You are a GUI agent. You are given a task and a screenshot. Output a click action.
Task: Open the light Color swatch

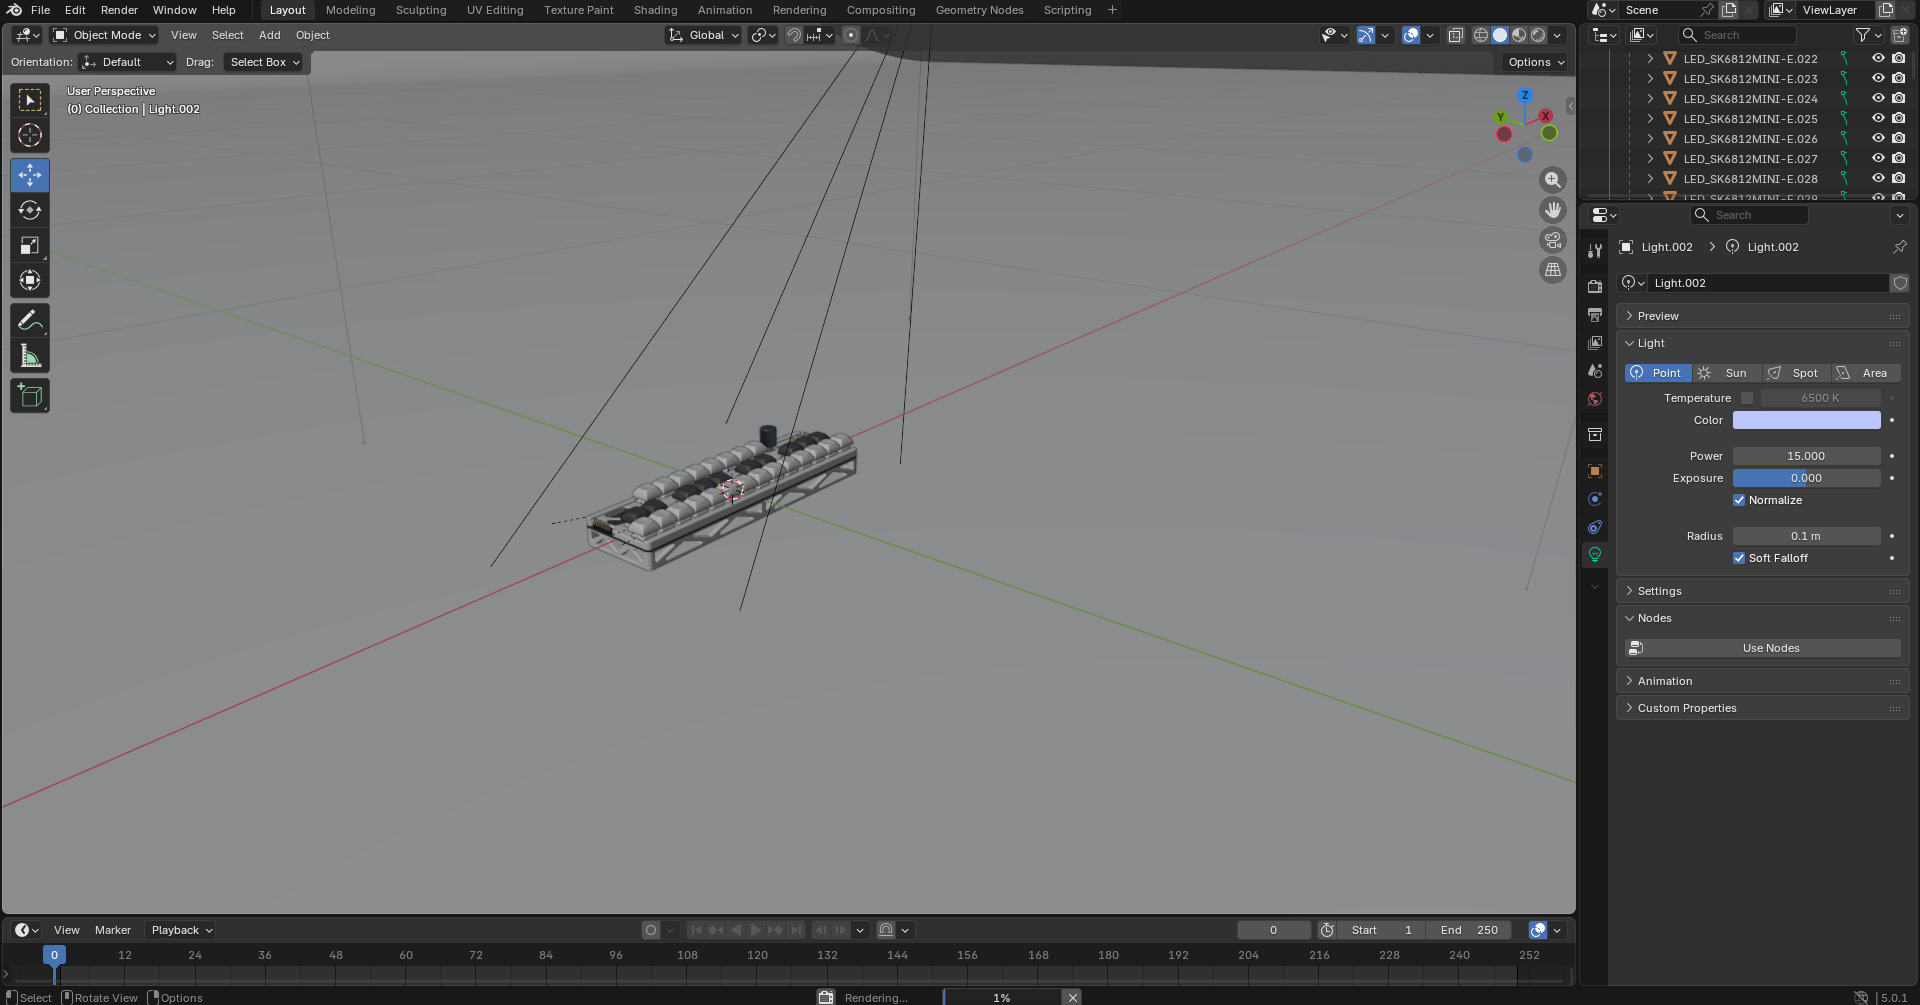point(1806,420)
